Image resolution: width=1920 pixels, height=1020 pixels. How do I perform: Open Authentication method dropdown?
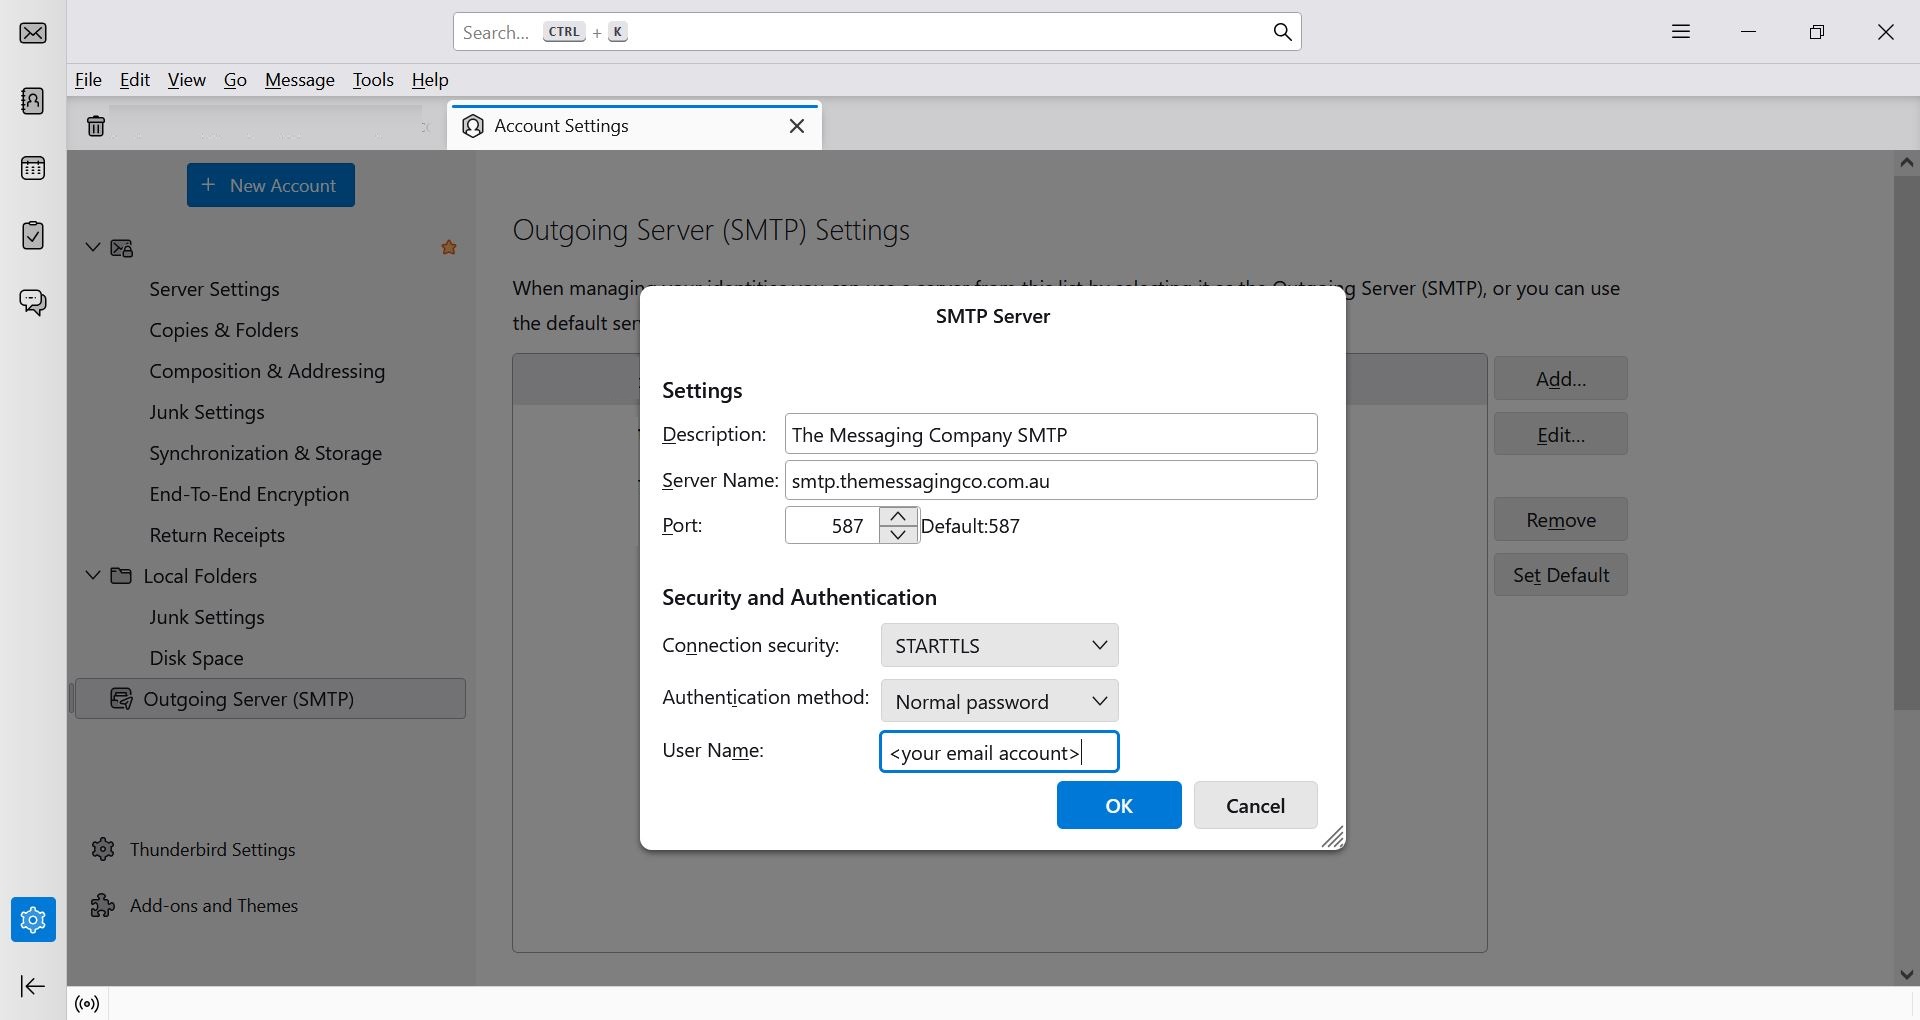[x=999, y=701]
